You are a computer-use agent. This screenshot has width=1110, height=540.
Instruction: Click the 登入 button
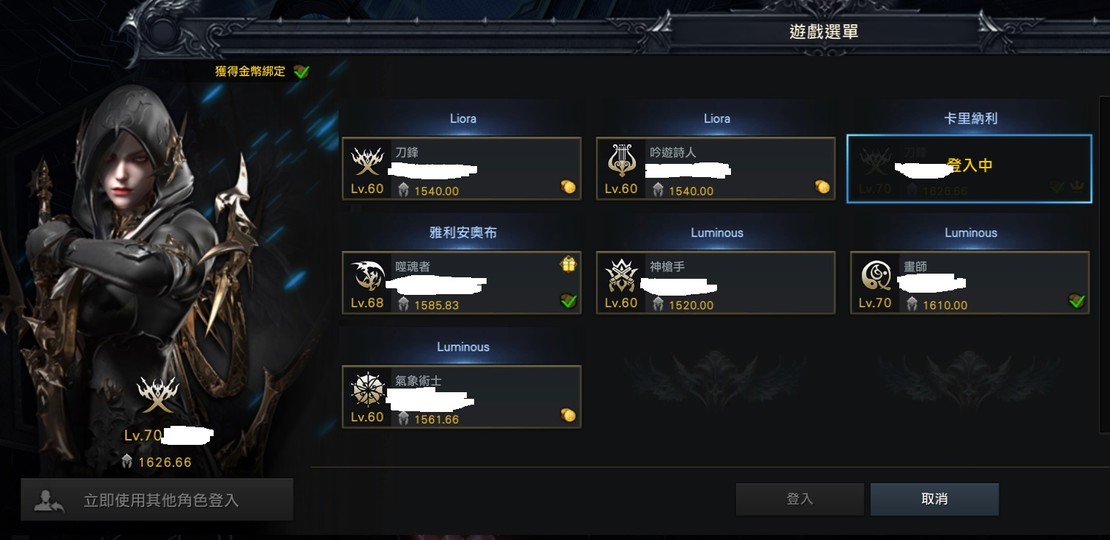(x=800, y=499)
